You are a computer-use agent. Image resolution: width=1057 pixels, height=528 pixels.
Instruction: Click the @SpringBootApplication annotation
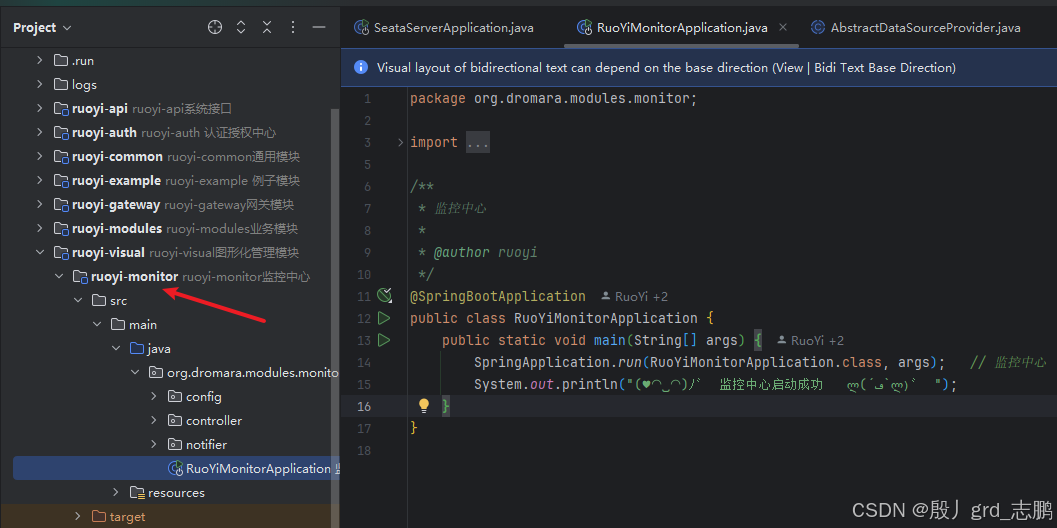coord(497,296)
